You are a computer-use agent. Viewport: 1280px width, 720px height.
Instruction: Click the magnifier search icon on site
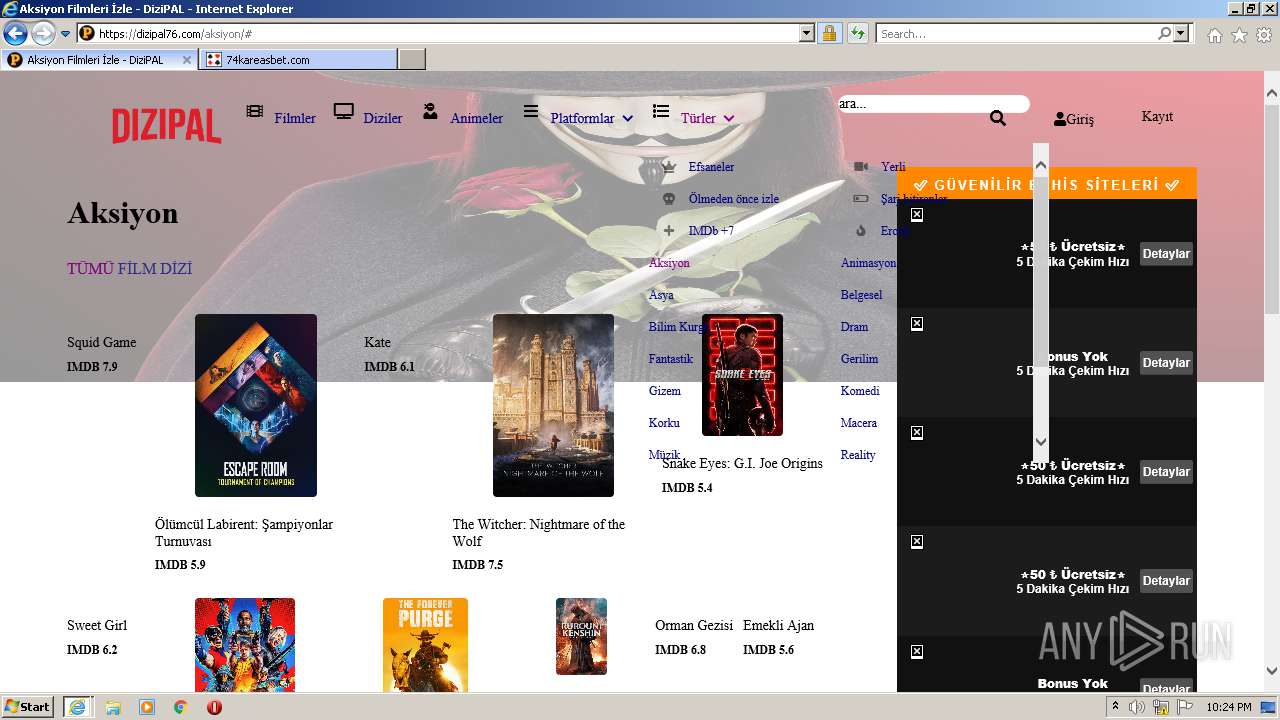pos(998,118)
